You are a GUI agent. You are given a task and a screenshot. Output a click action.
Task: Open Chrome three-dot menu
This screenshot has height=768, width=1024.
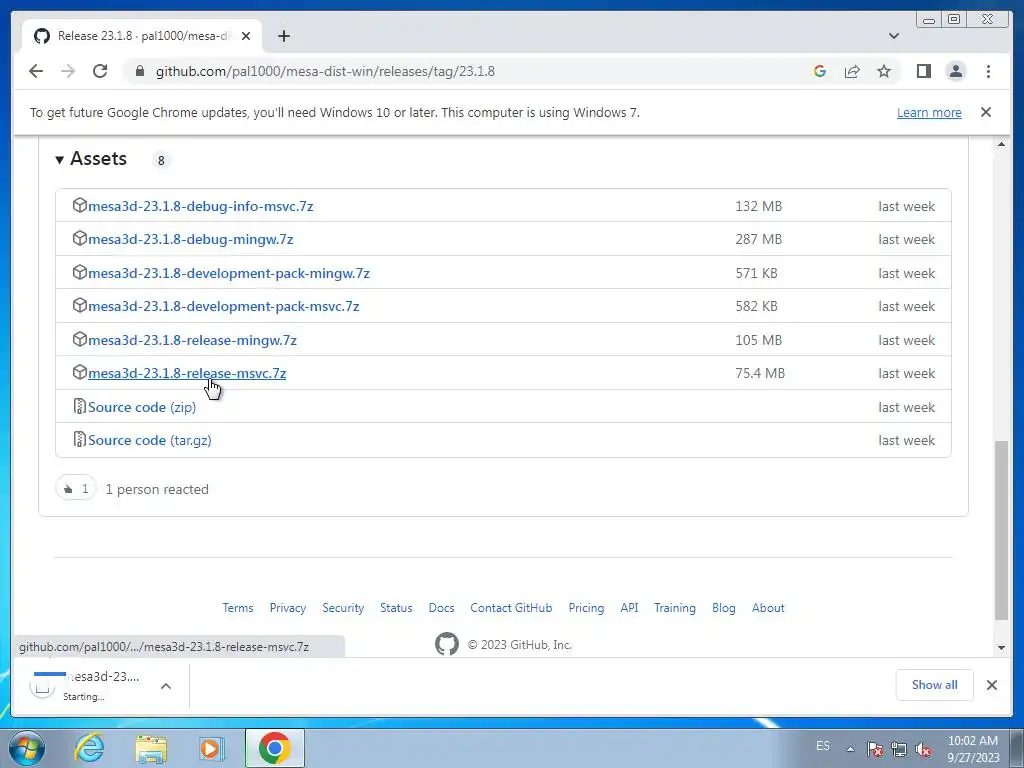pyautogui.click(x=988, y=71)
